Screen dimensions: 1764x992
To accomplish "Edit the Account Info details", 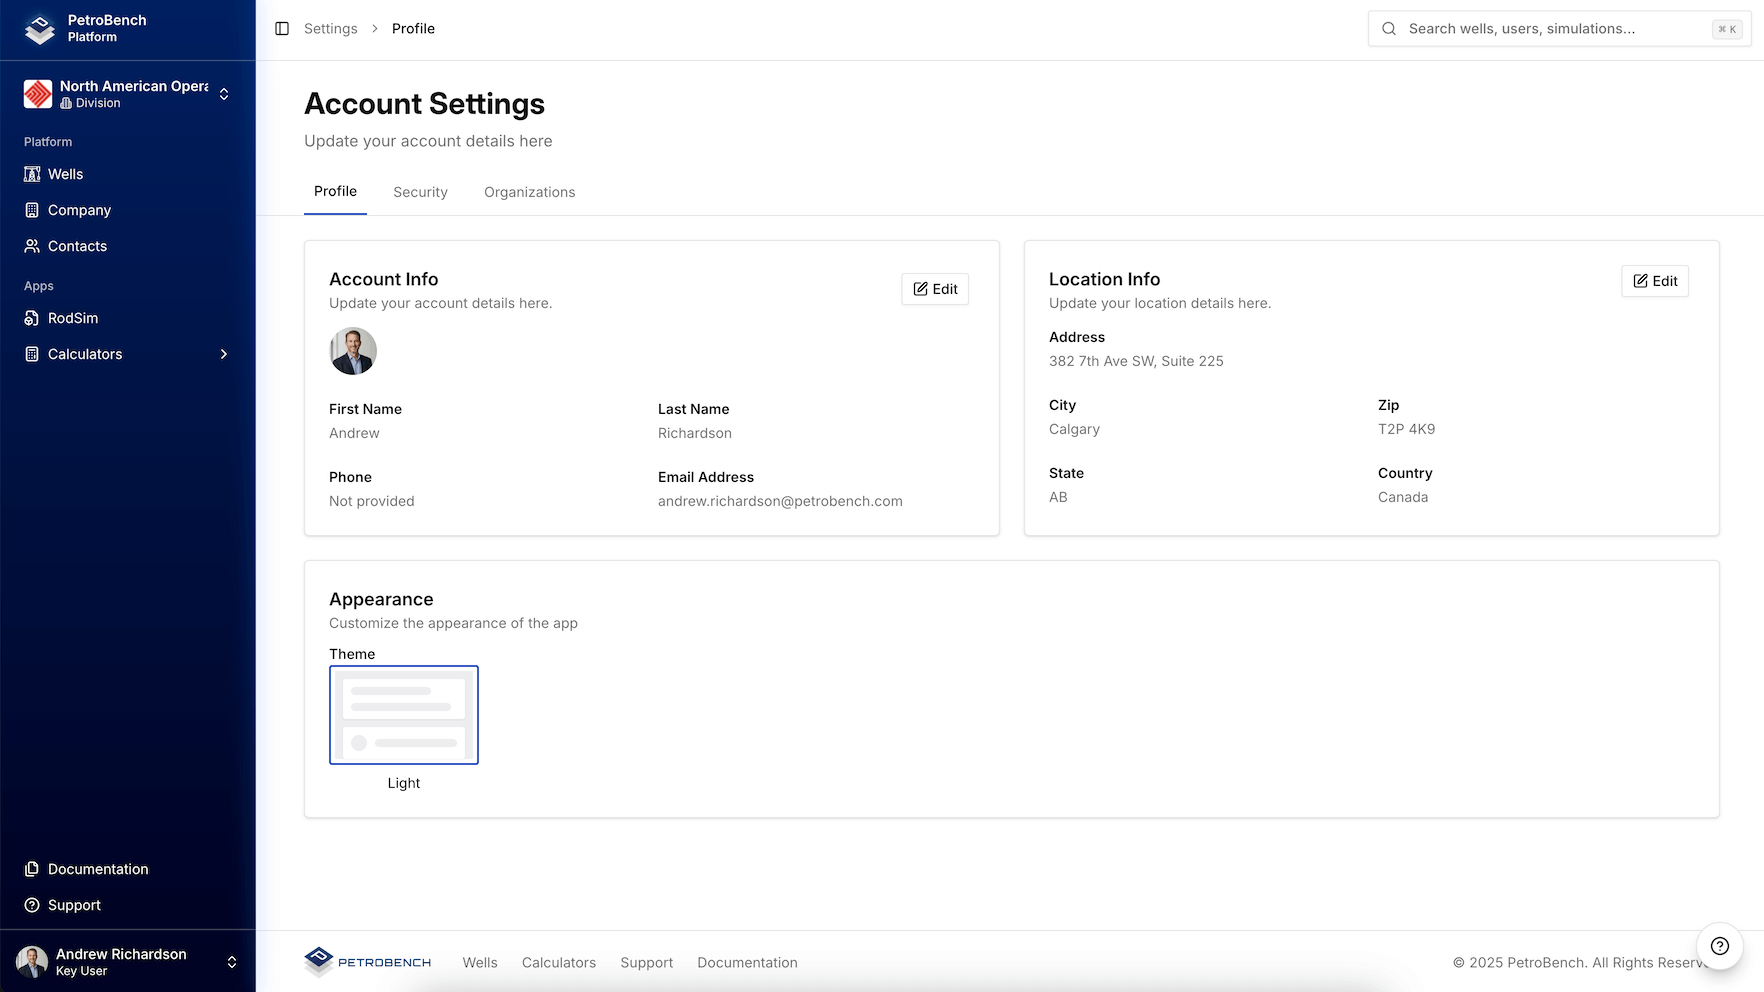I will (x=934, y=289).
